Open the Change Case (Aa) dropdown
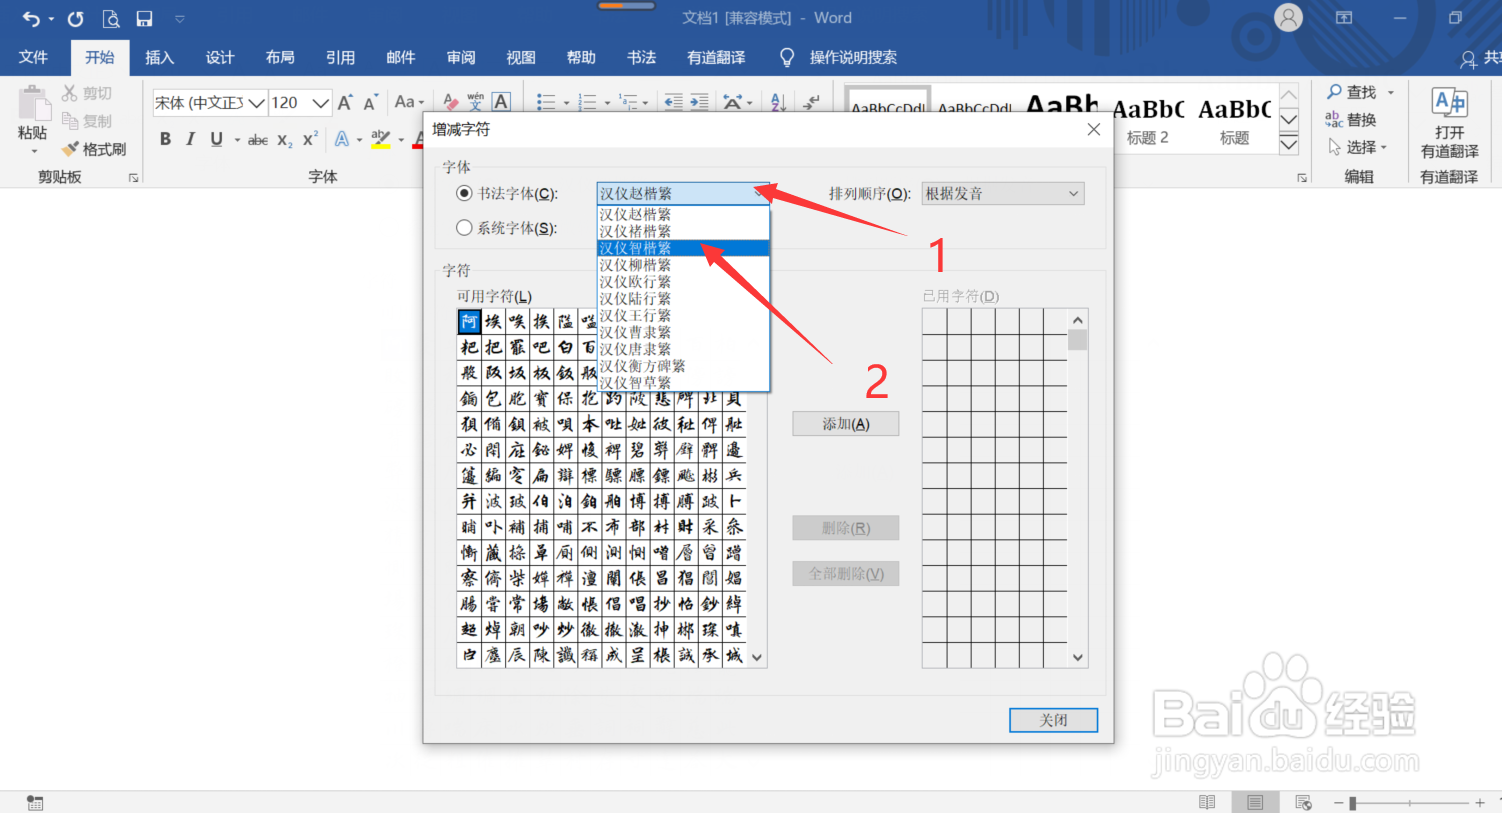Image resolution: width=1502 pixels, height=813 pixels. 409,102
